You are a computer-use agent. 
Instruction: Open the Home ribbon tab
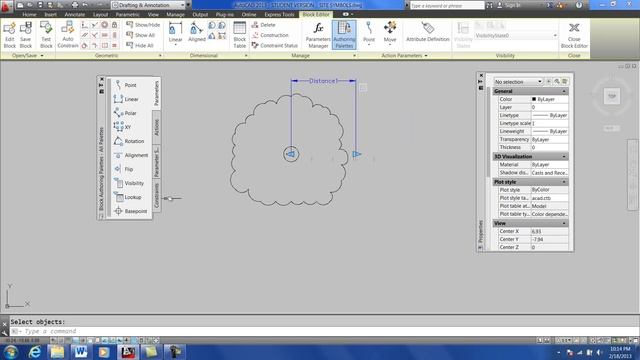coord(29,14)
